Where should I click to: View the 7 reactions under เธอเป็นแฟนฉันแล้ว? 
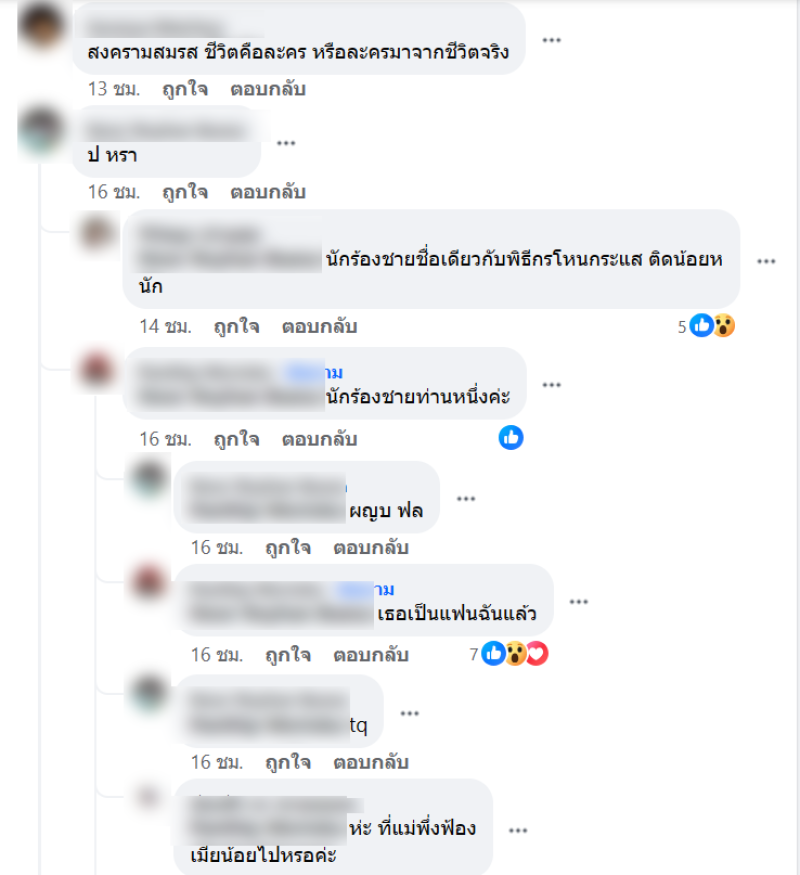[509, 653]
